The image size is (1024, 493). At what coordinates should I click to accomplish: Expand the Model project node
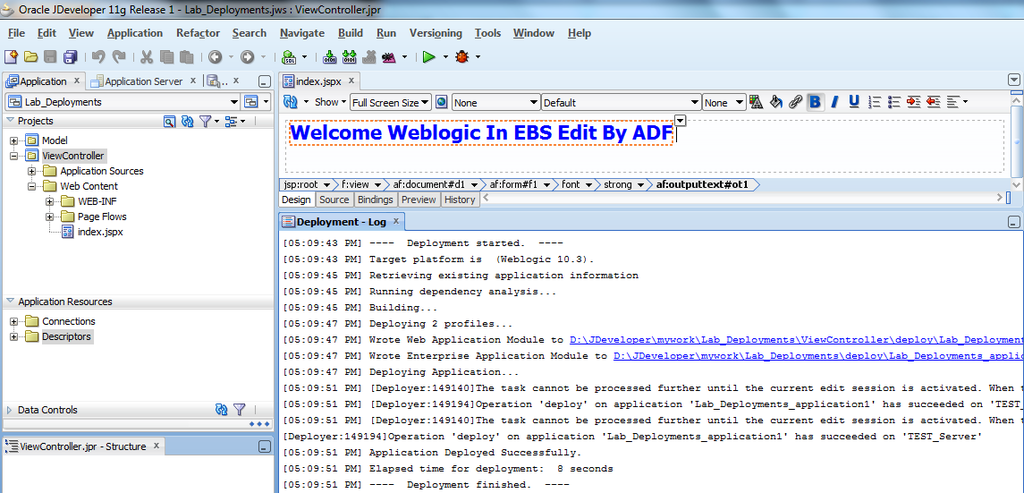tap(14, 140)
